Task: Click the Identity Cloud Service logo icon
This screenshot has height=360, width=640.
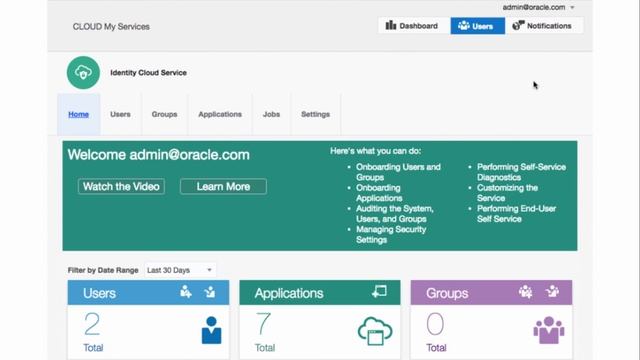Action: [x=83, y=73]
